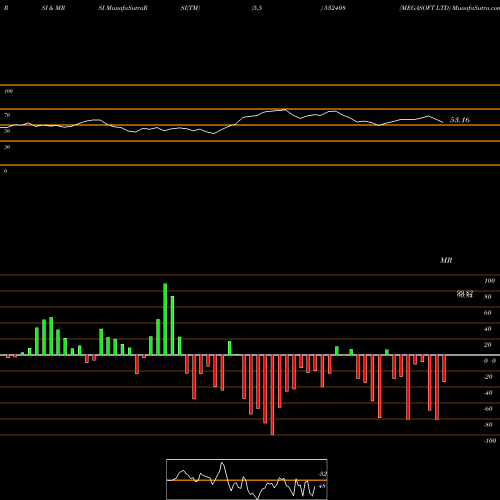Click the longest red bar reaching near -100
Image resolution: width=500 pixels, height=500 pixels.
coord(272,395)
